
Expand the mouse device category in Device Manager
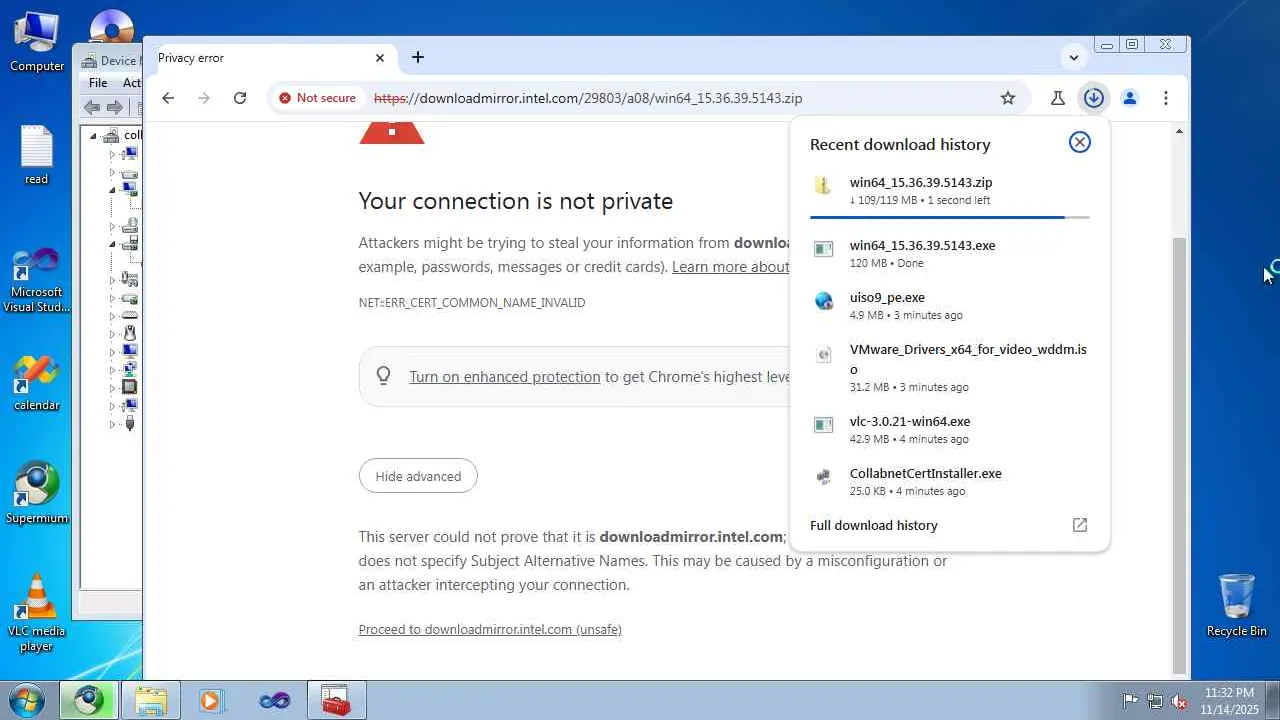tap(112, 332)
